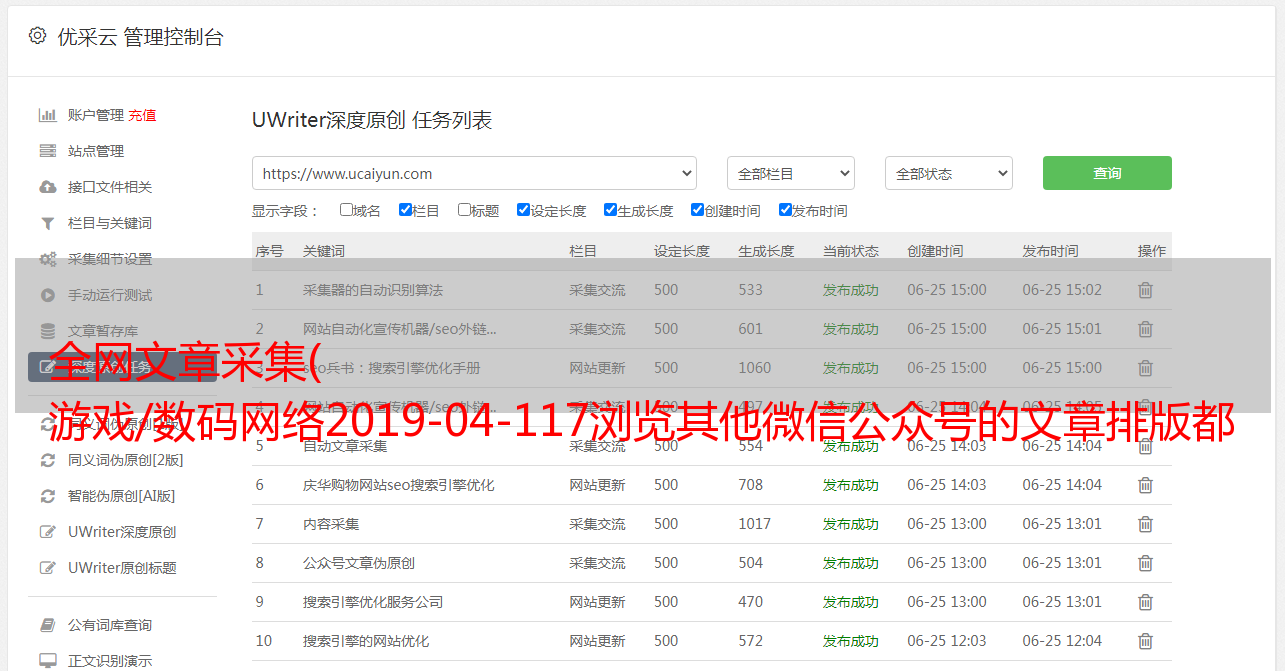The height and width of the screenshot is (671, 1285).
Task: Click the refresh icon for 智能伪原创[AI版]
Action: [47, 496]
